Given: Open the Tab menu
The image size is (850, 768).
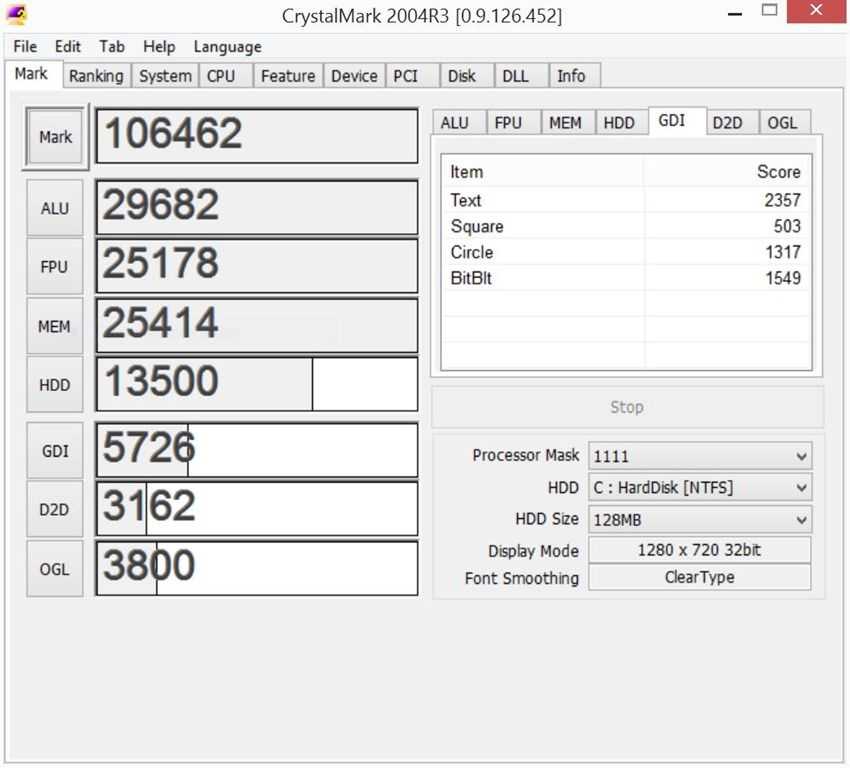Looking at the screenshot, I should [x=112, y=47].
